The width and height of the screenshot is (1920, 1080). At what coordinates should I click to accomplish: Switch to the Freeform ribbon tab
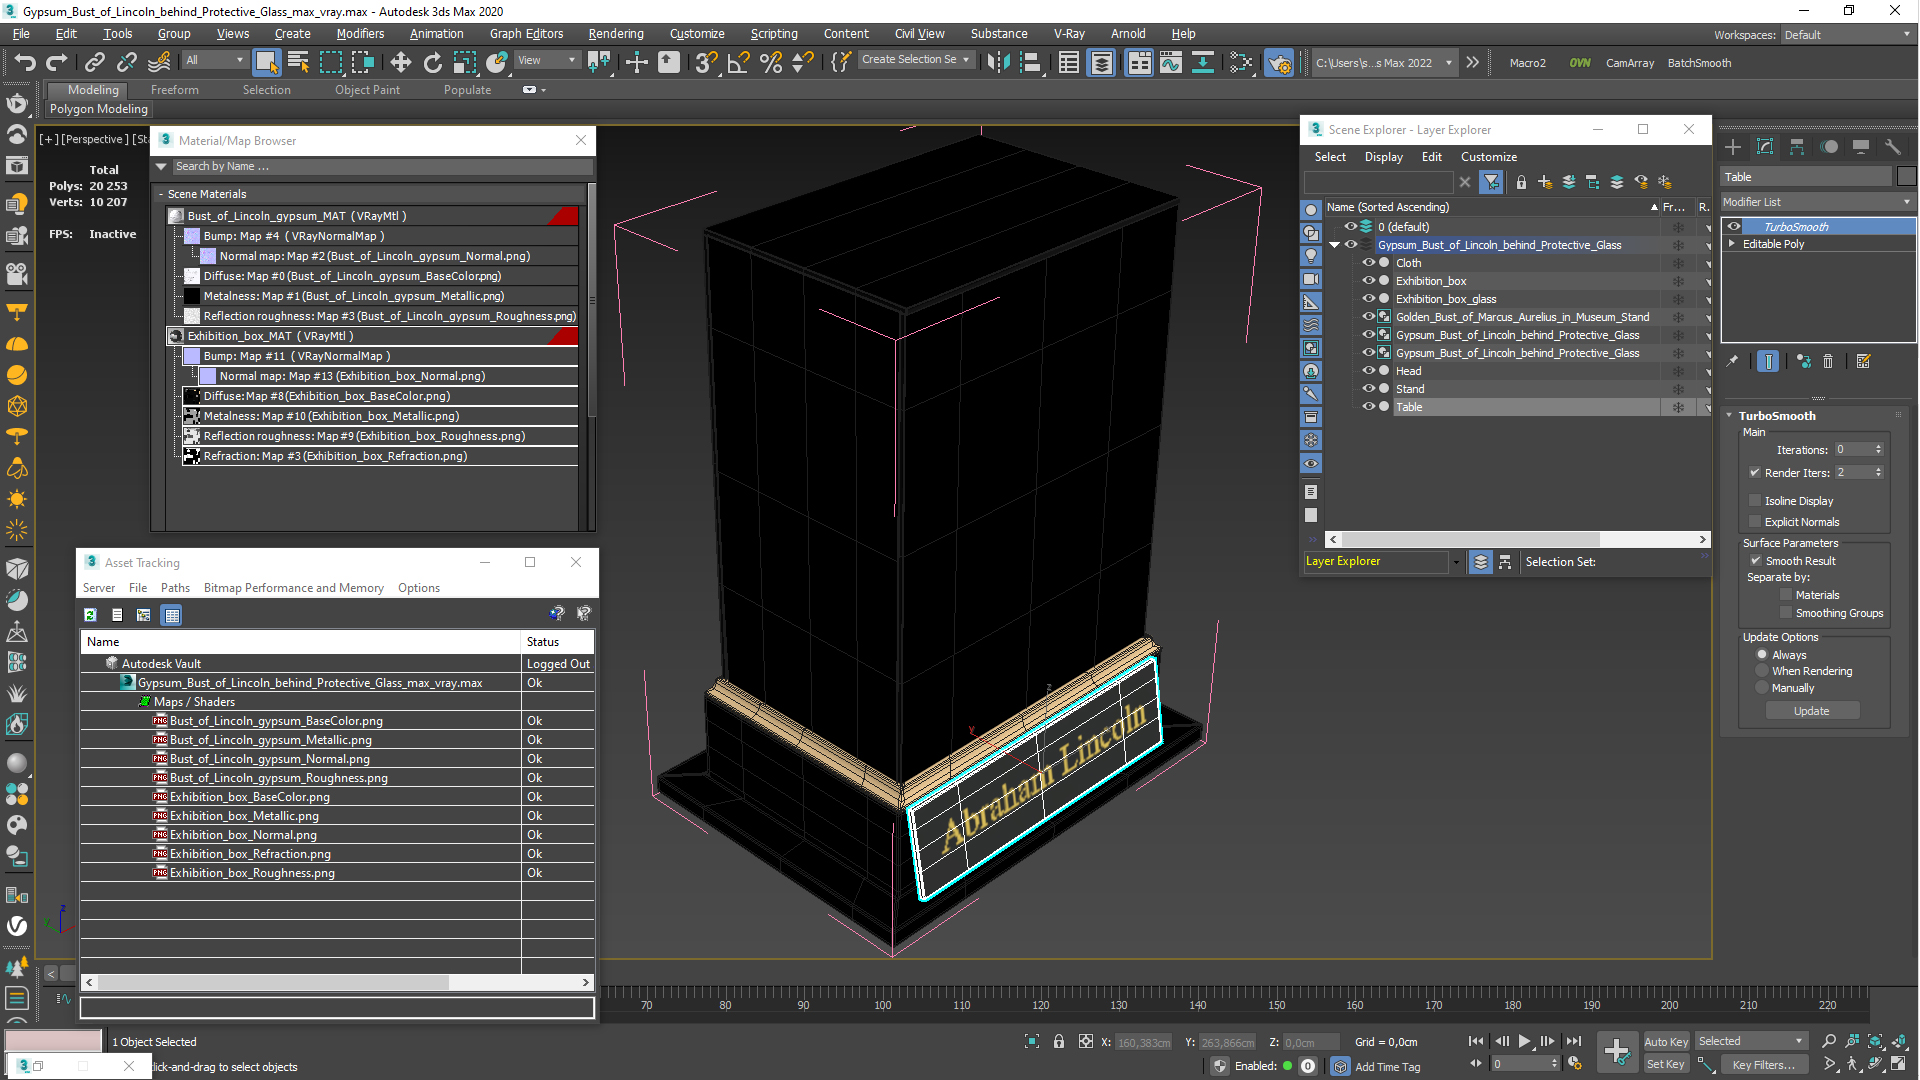coord(174,90)
